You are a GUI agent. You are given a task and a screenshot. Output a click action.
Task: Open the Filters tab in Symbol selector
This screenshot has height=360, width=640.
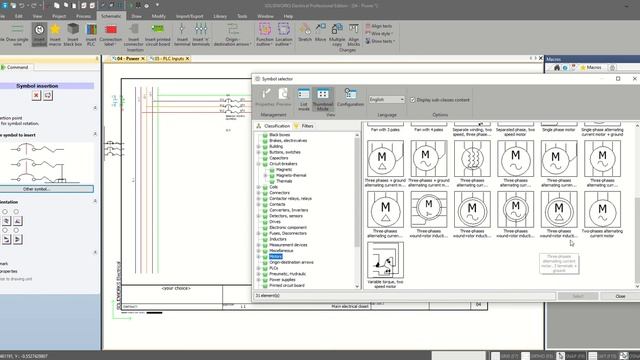click(x=304, y=126)
